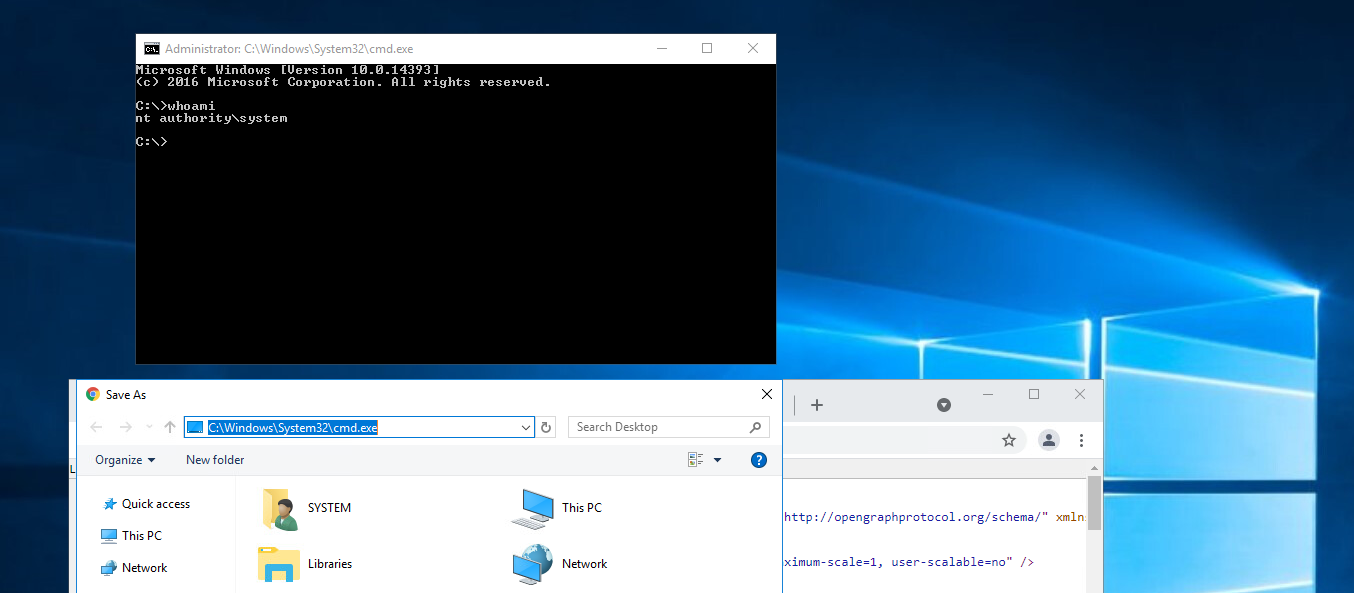Bookmark this page with the star icon
The width and height of the screenshot is (1354, 593).
point(1009,440)
